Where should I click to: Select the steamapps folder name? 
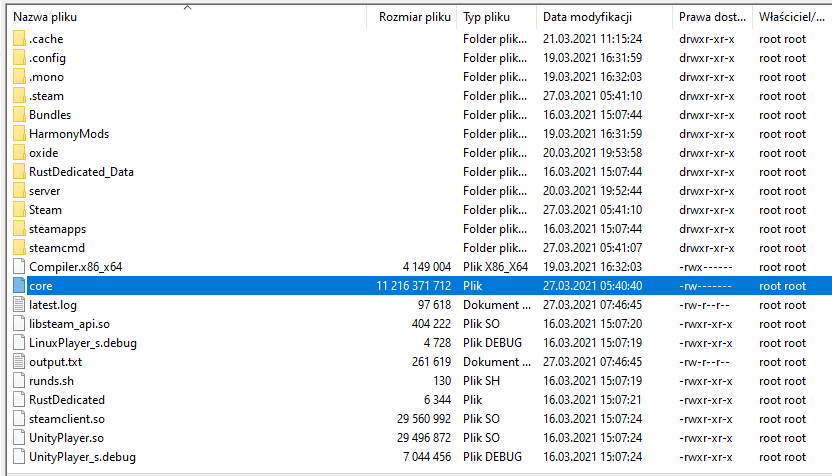pyautogui.click(x=57, y=229)
